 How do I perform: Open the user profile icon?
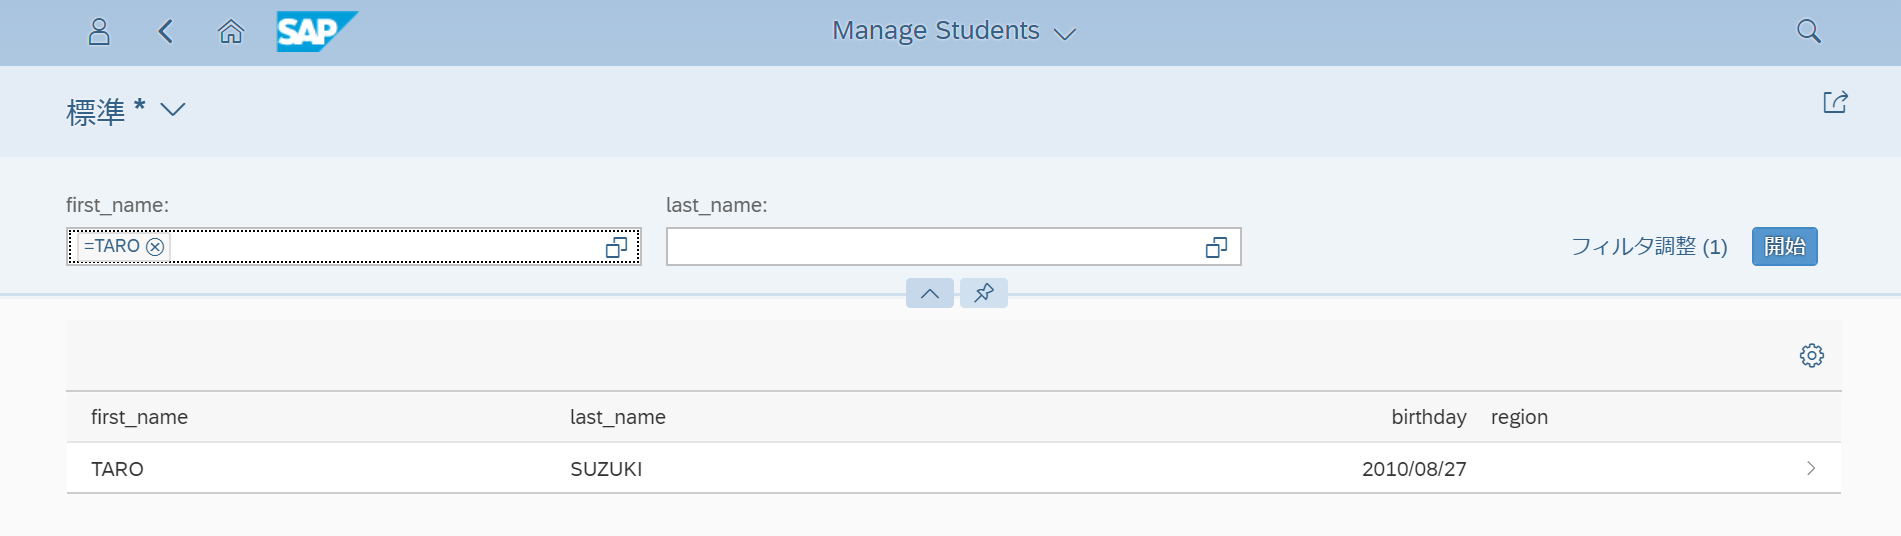(x=99, y=32)
